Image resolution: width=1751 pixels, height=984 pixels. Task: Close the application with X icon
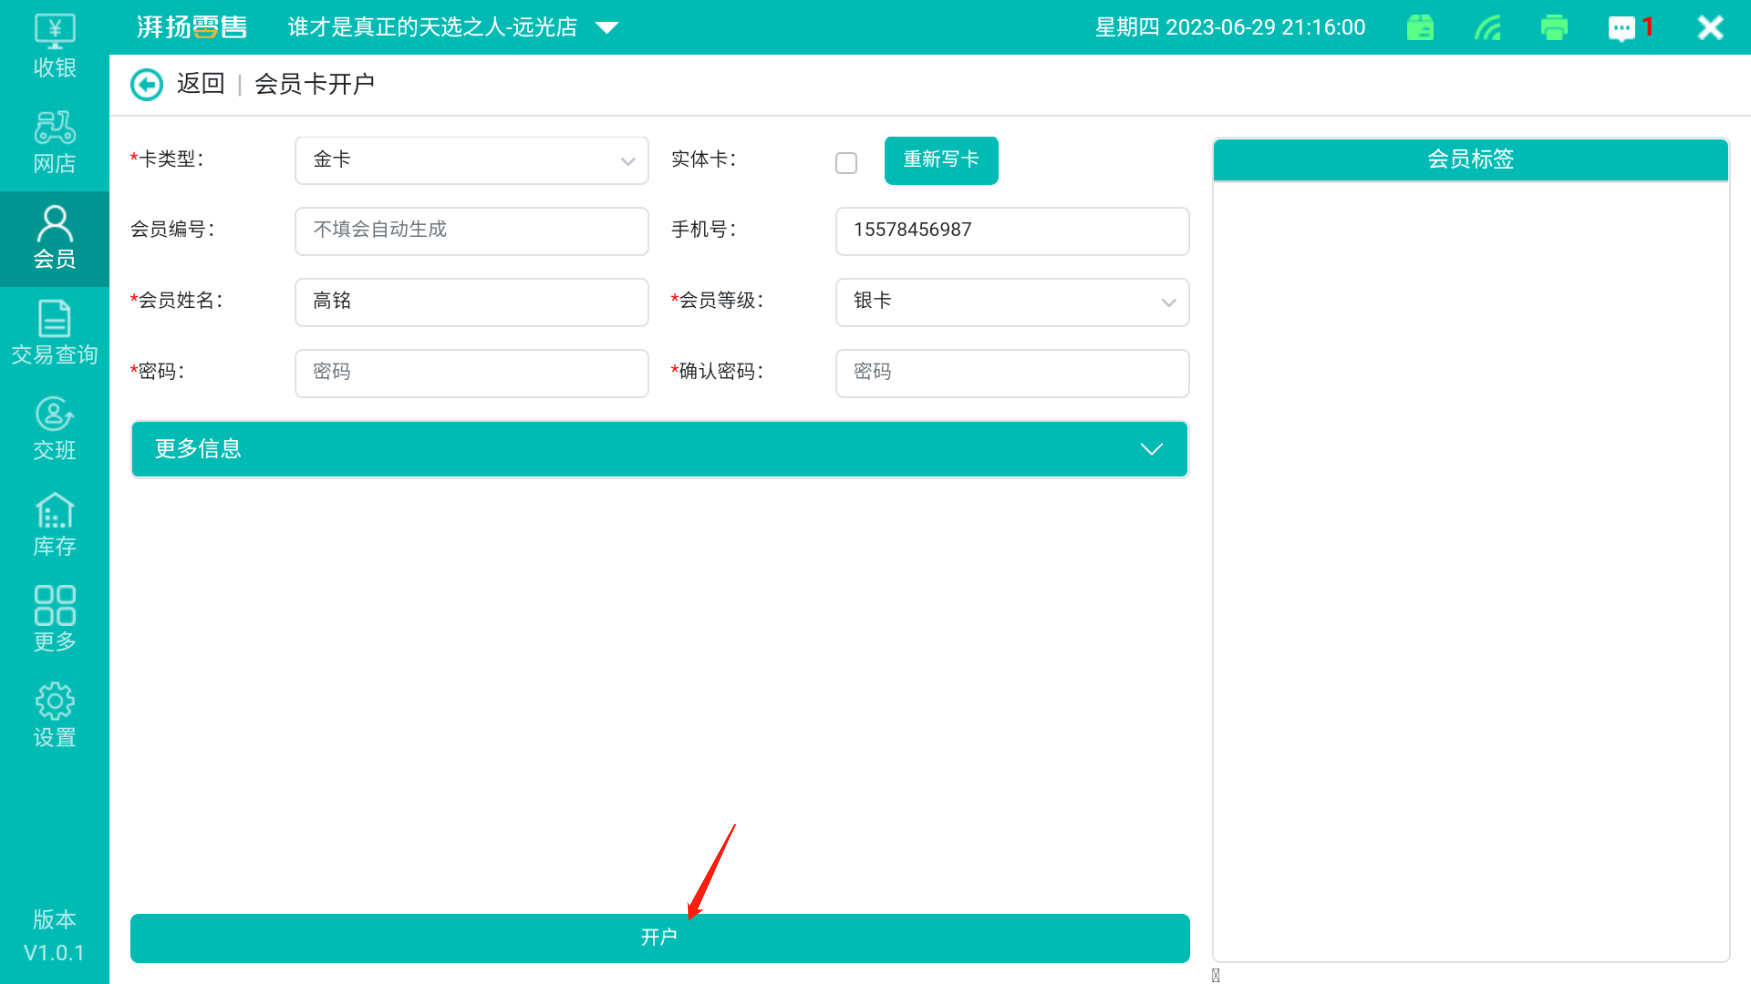[x=1710, y=27]
